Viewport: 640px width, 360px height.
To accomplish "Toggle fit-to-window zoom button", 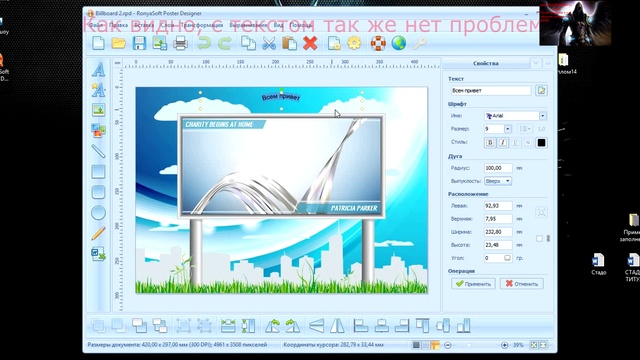I will (533, 345).
